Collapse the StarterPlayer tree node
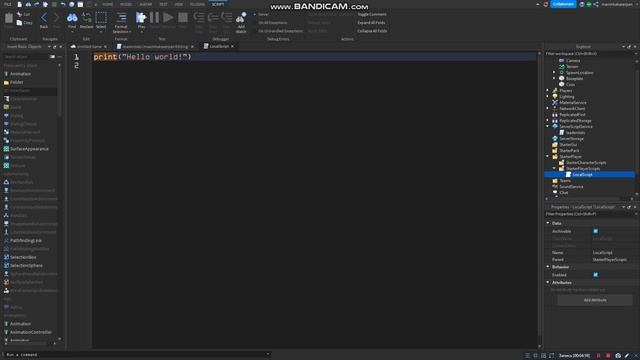Screen dimensions: 640x360 tap(548, 156)
